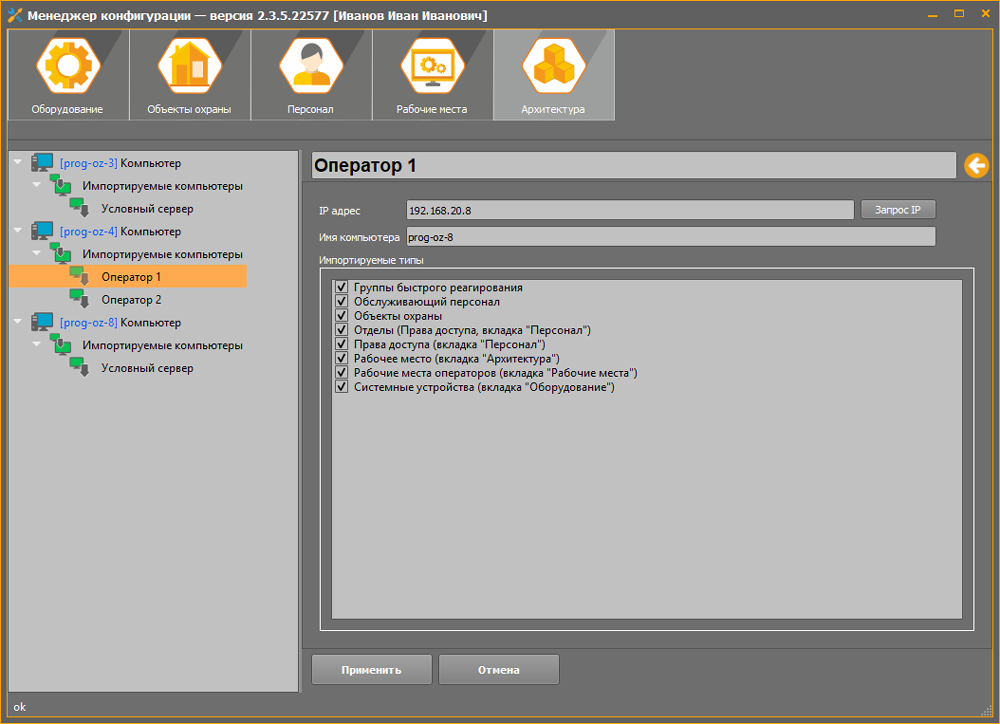
Task: Uncheck Группы быстрого реагирования checkbox
Action: point(341,287)
